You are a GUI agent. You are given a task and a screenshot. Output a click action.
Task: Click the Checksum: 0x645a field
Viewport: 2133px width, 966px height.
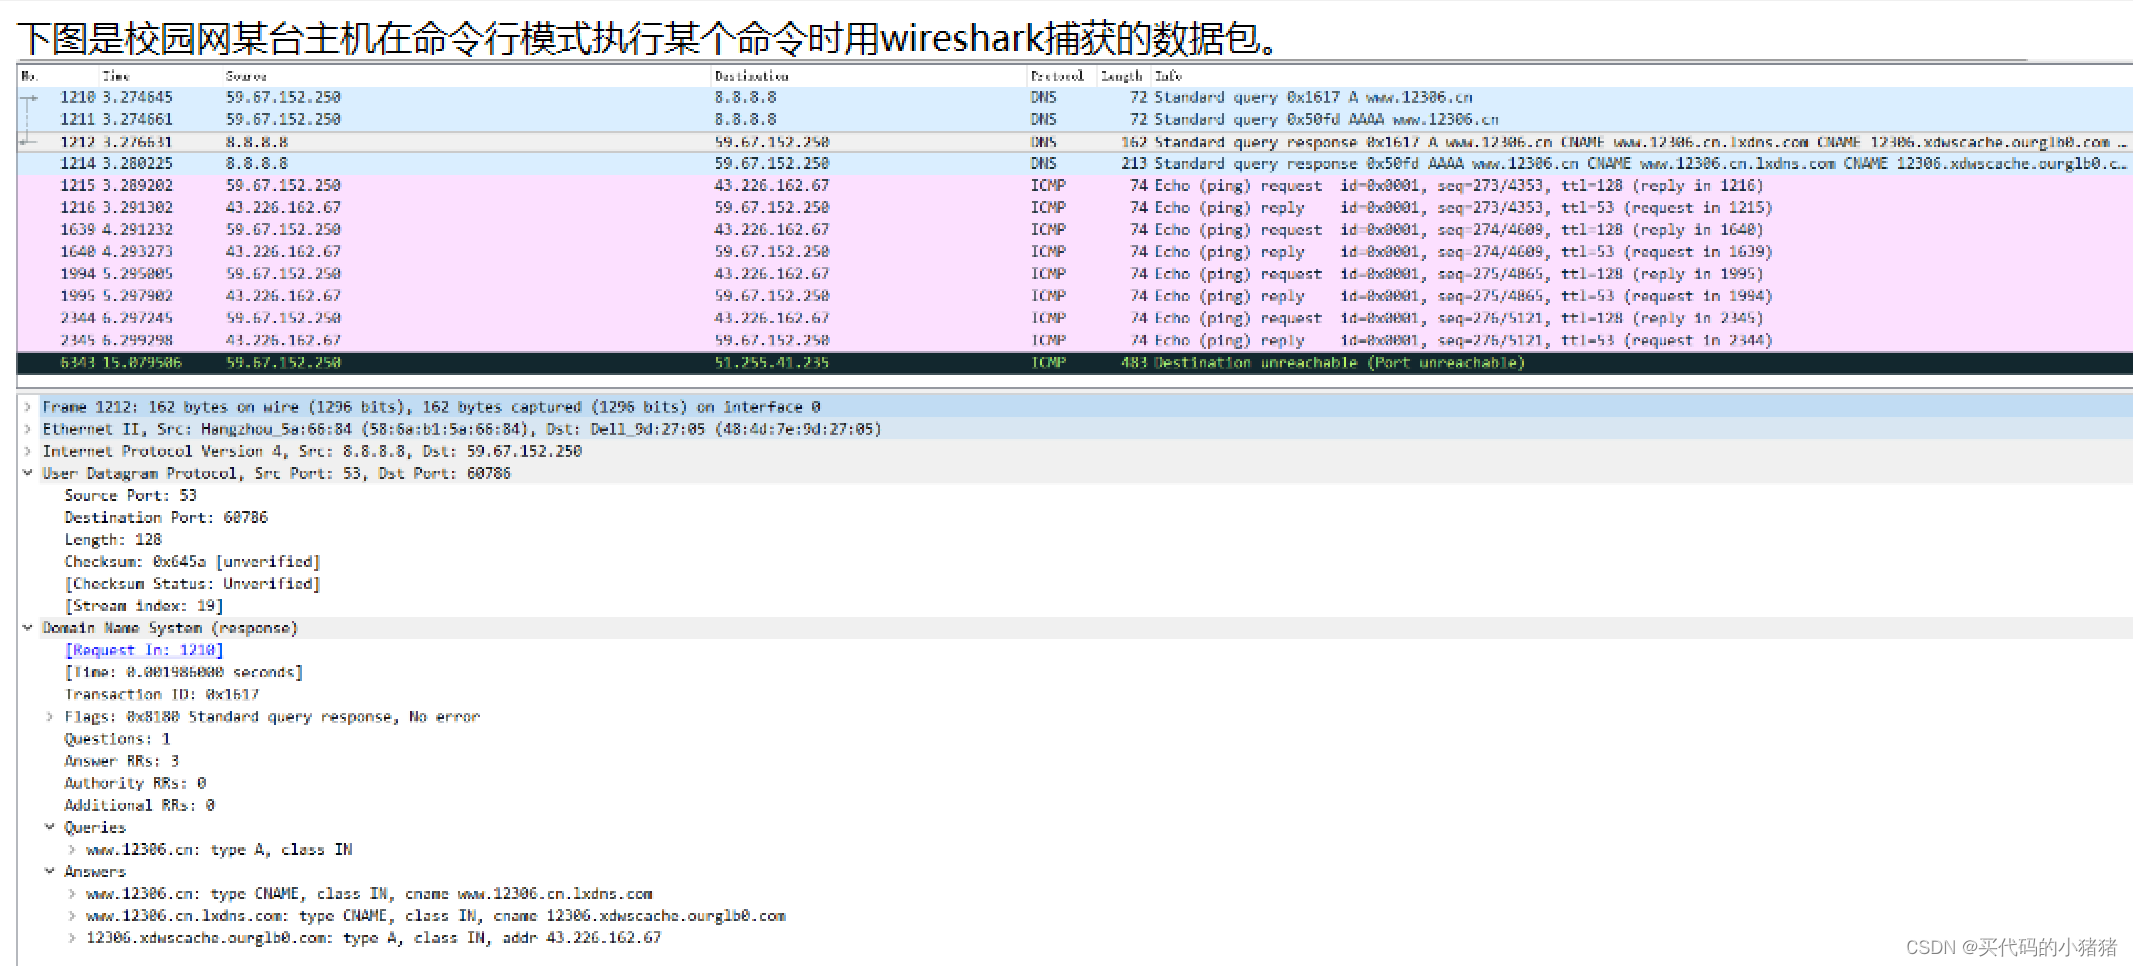(192, 561)
